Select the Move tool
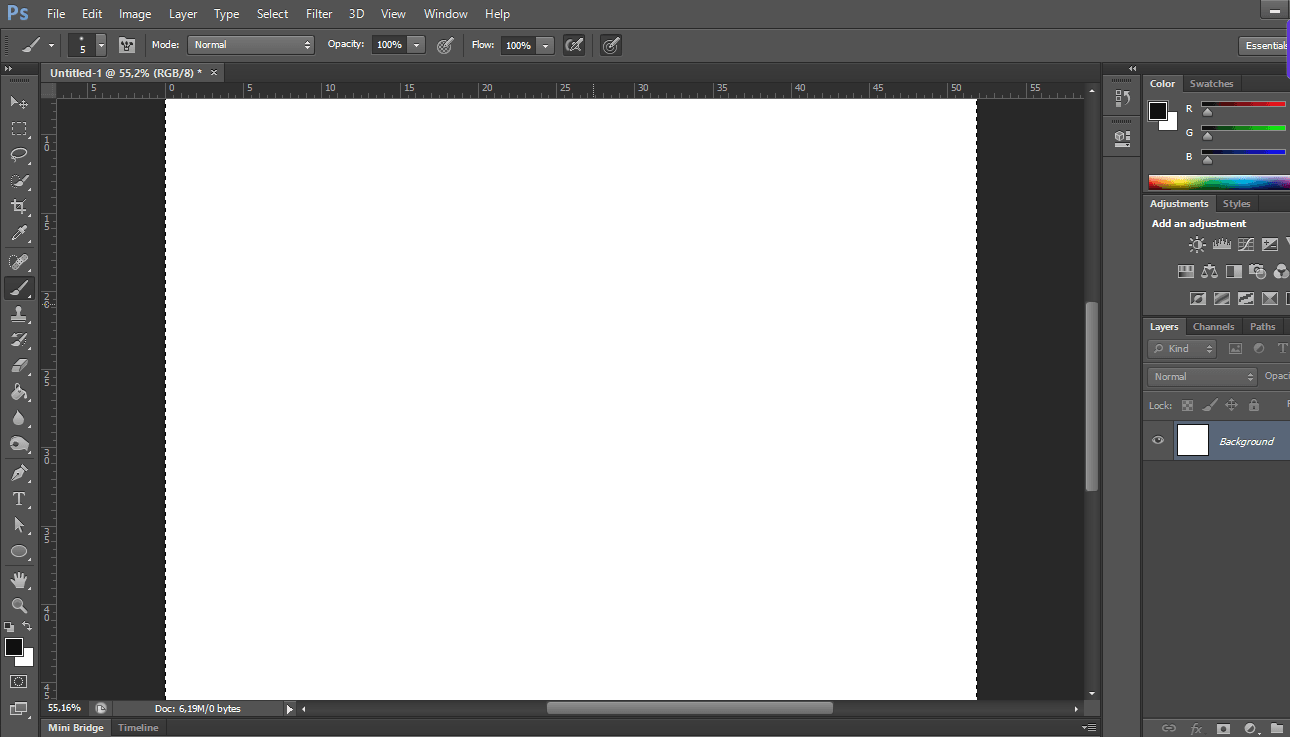Viewport: 1290px width, 737px height. pos(19,102)
